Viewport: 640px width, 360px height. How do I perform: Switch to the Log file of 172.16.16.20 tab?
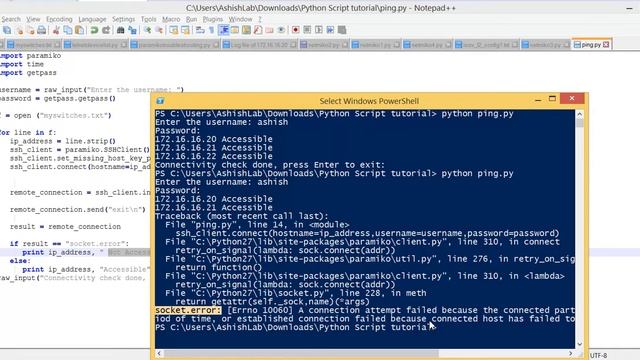260,45
